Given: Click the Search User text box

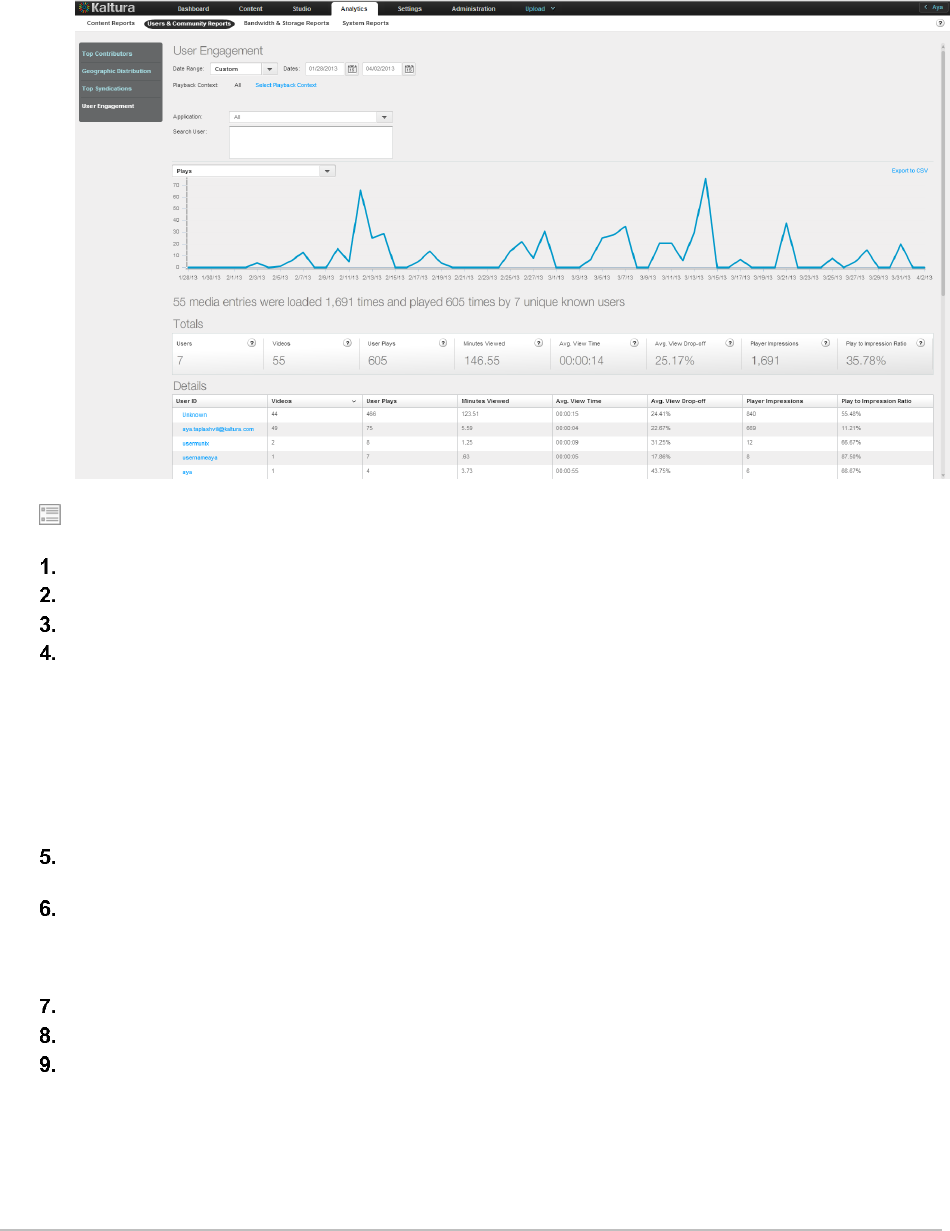Looking at the screenshot, I should [311, 142].
